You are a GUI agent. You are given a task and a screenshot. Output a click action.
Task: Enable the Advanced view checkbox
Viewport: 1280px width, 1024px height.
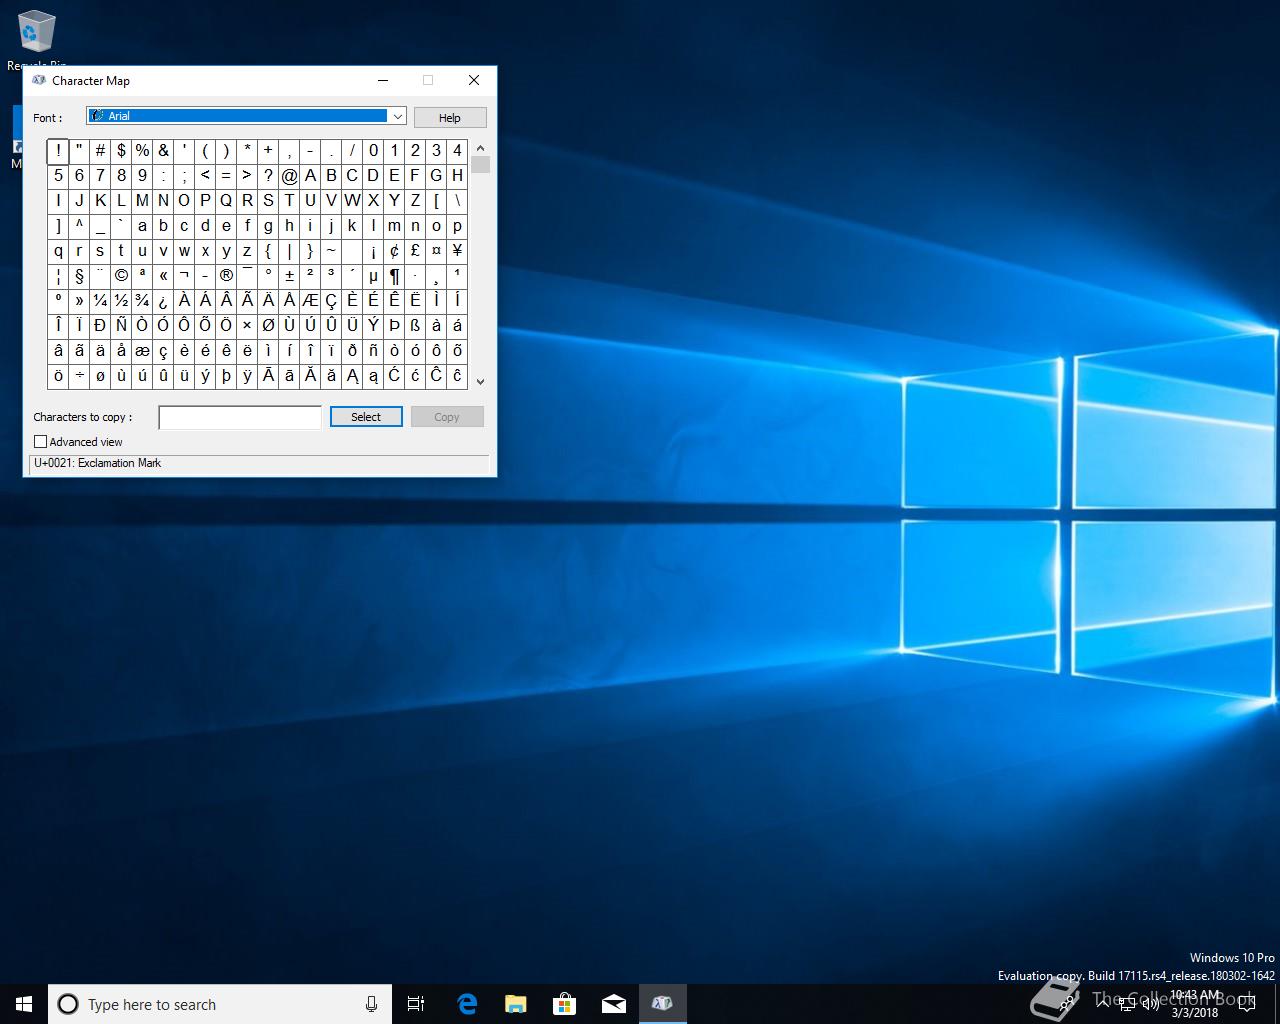41,442
